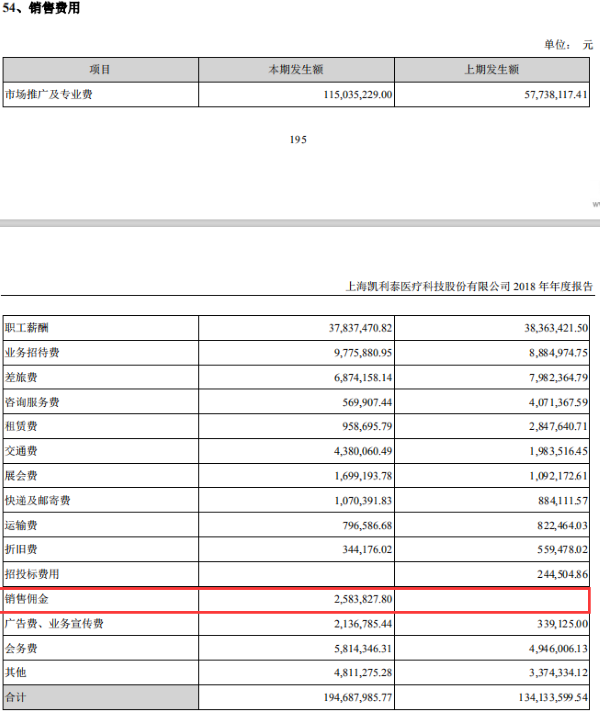Click the value 115,035,229.00
This screenshot has height=714, width=600.
click(x=358, y=95)
